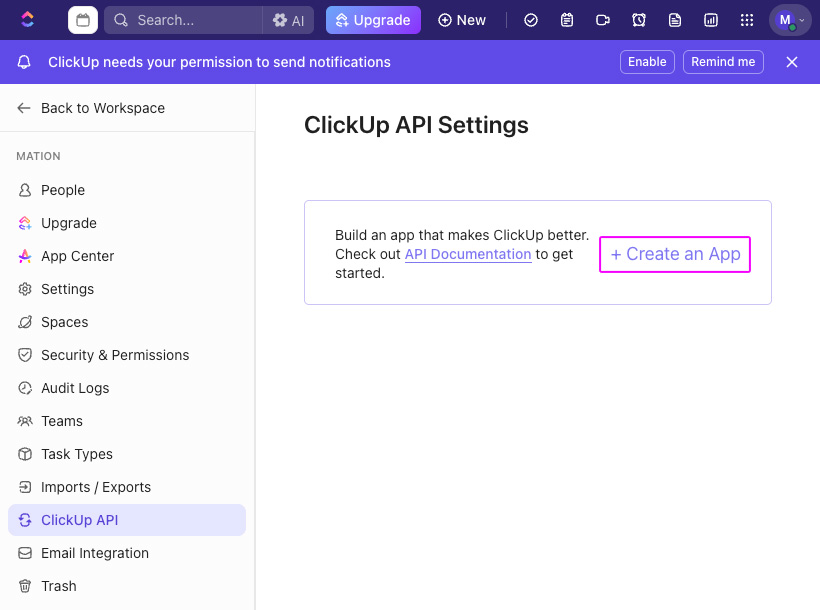Click the New button
Screen dimensions: 820x610
[x=462, y=20]
